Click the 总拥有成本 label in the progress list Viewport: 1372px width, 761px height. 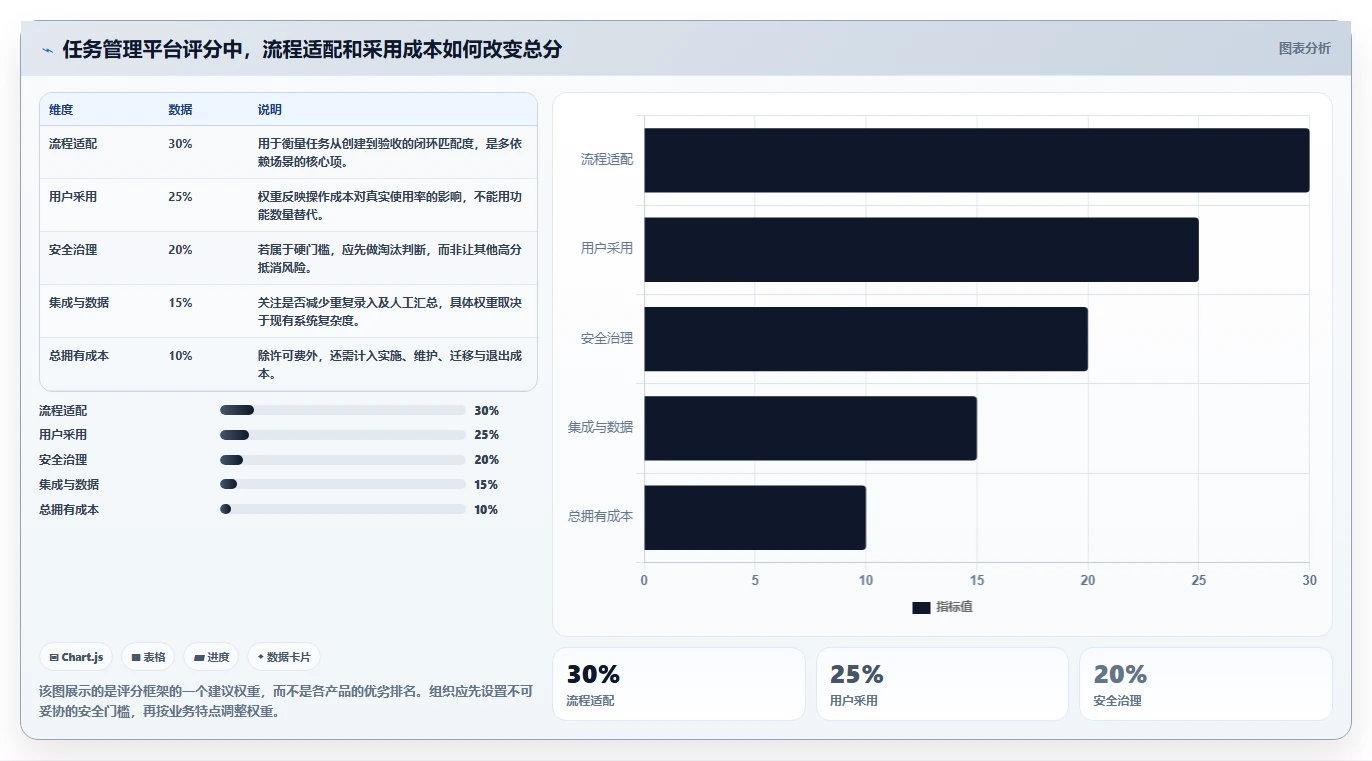coord(69,510)
